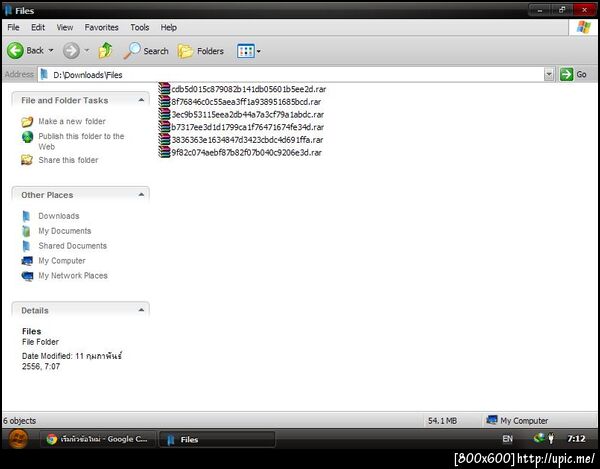Switch to Google Chrome taskbar button
The image size is (600, 469).
(x=98, y=439)
